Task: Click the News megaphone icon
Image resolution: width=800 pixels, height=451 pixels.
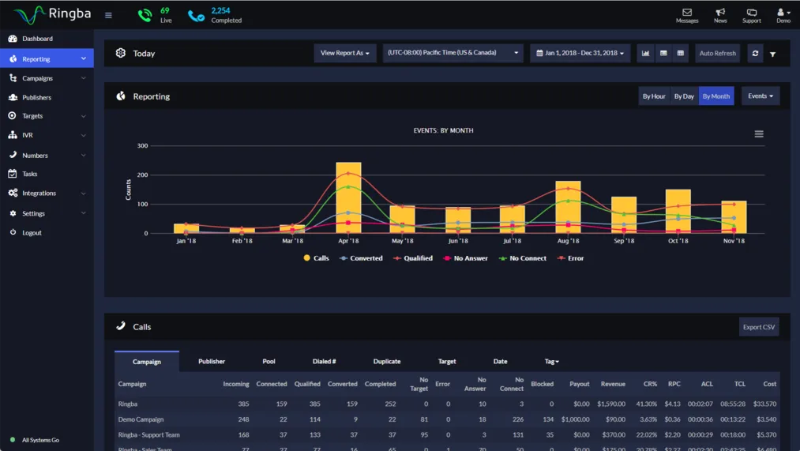Action: point(720,14)
